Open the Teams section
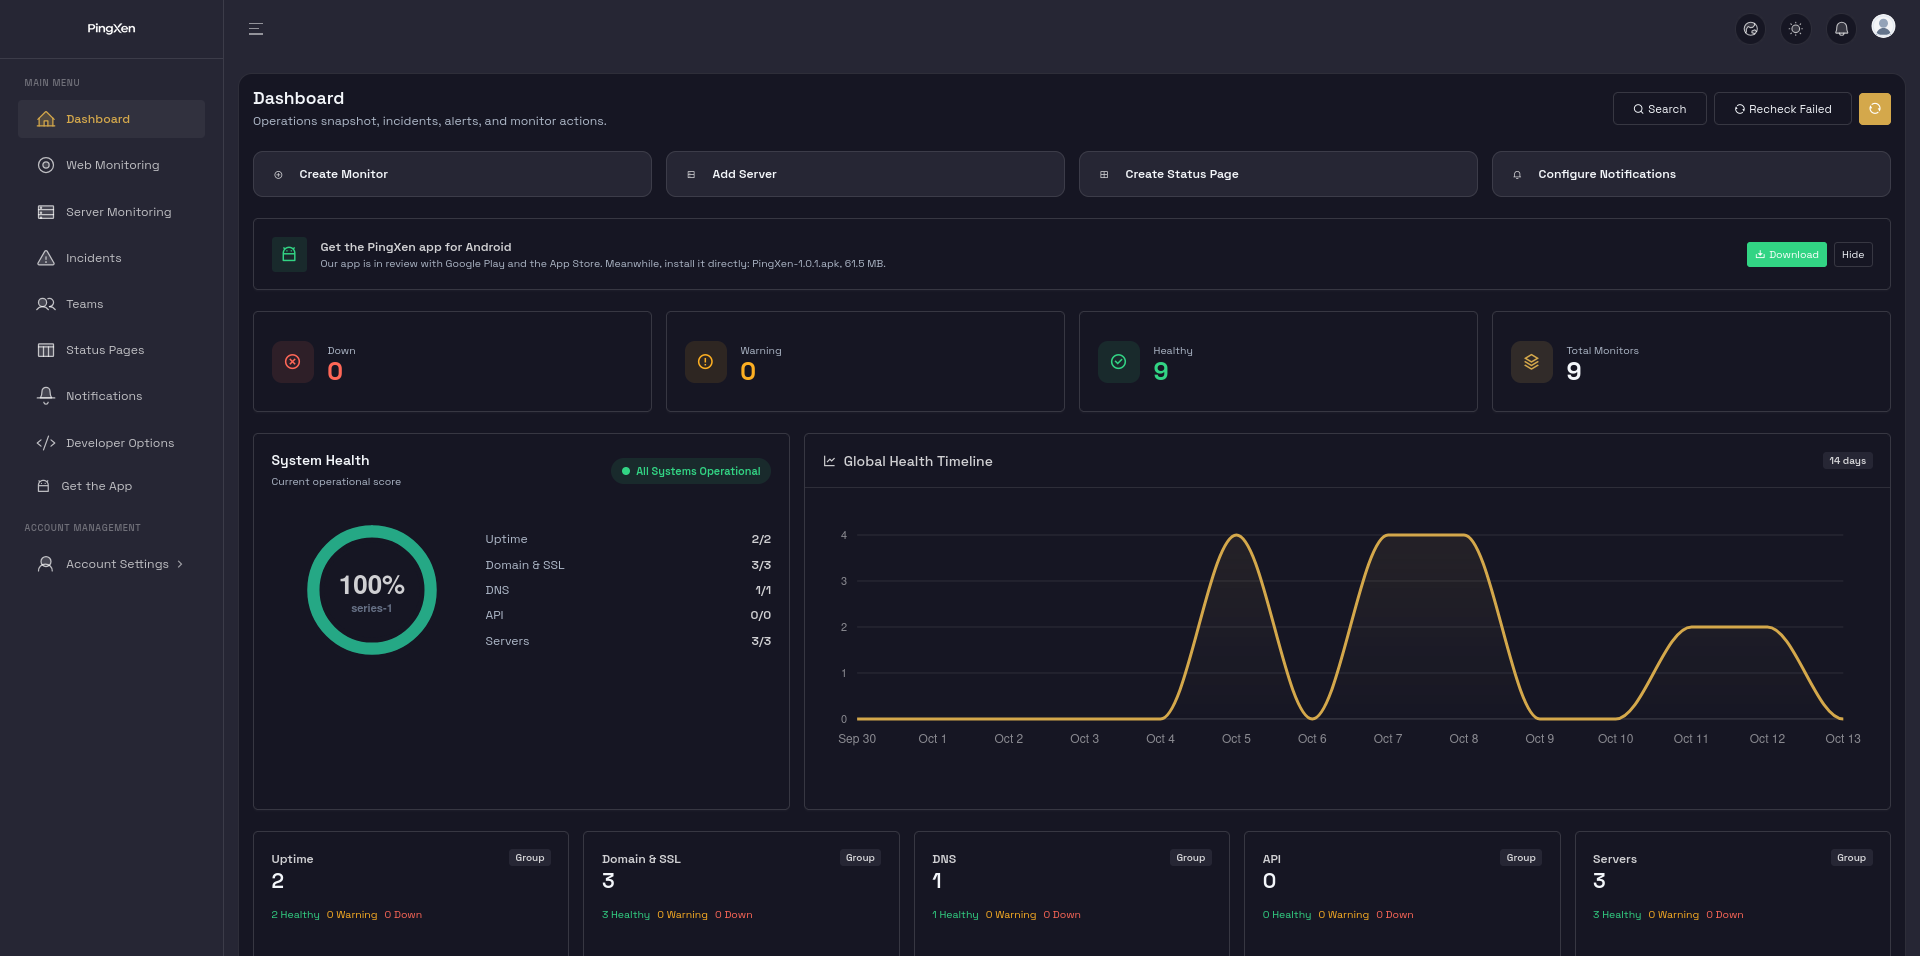This screenshot has height=956, width=1920. (x=111, y=304)
